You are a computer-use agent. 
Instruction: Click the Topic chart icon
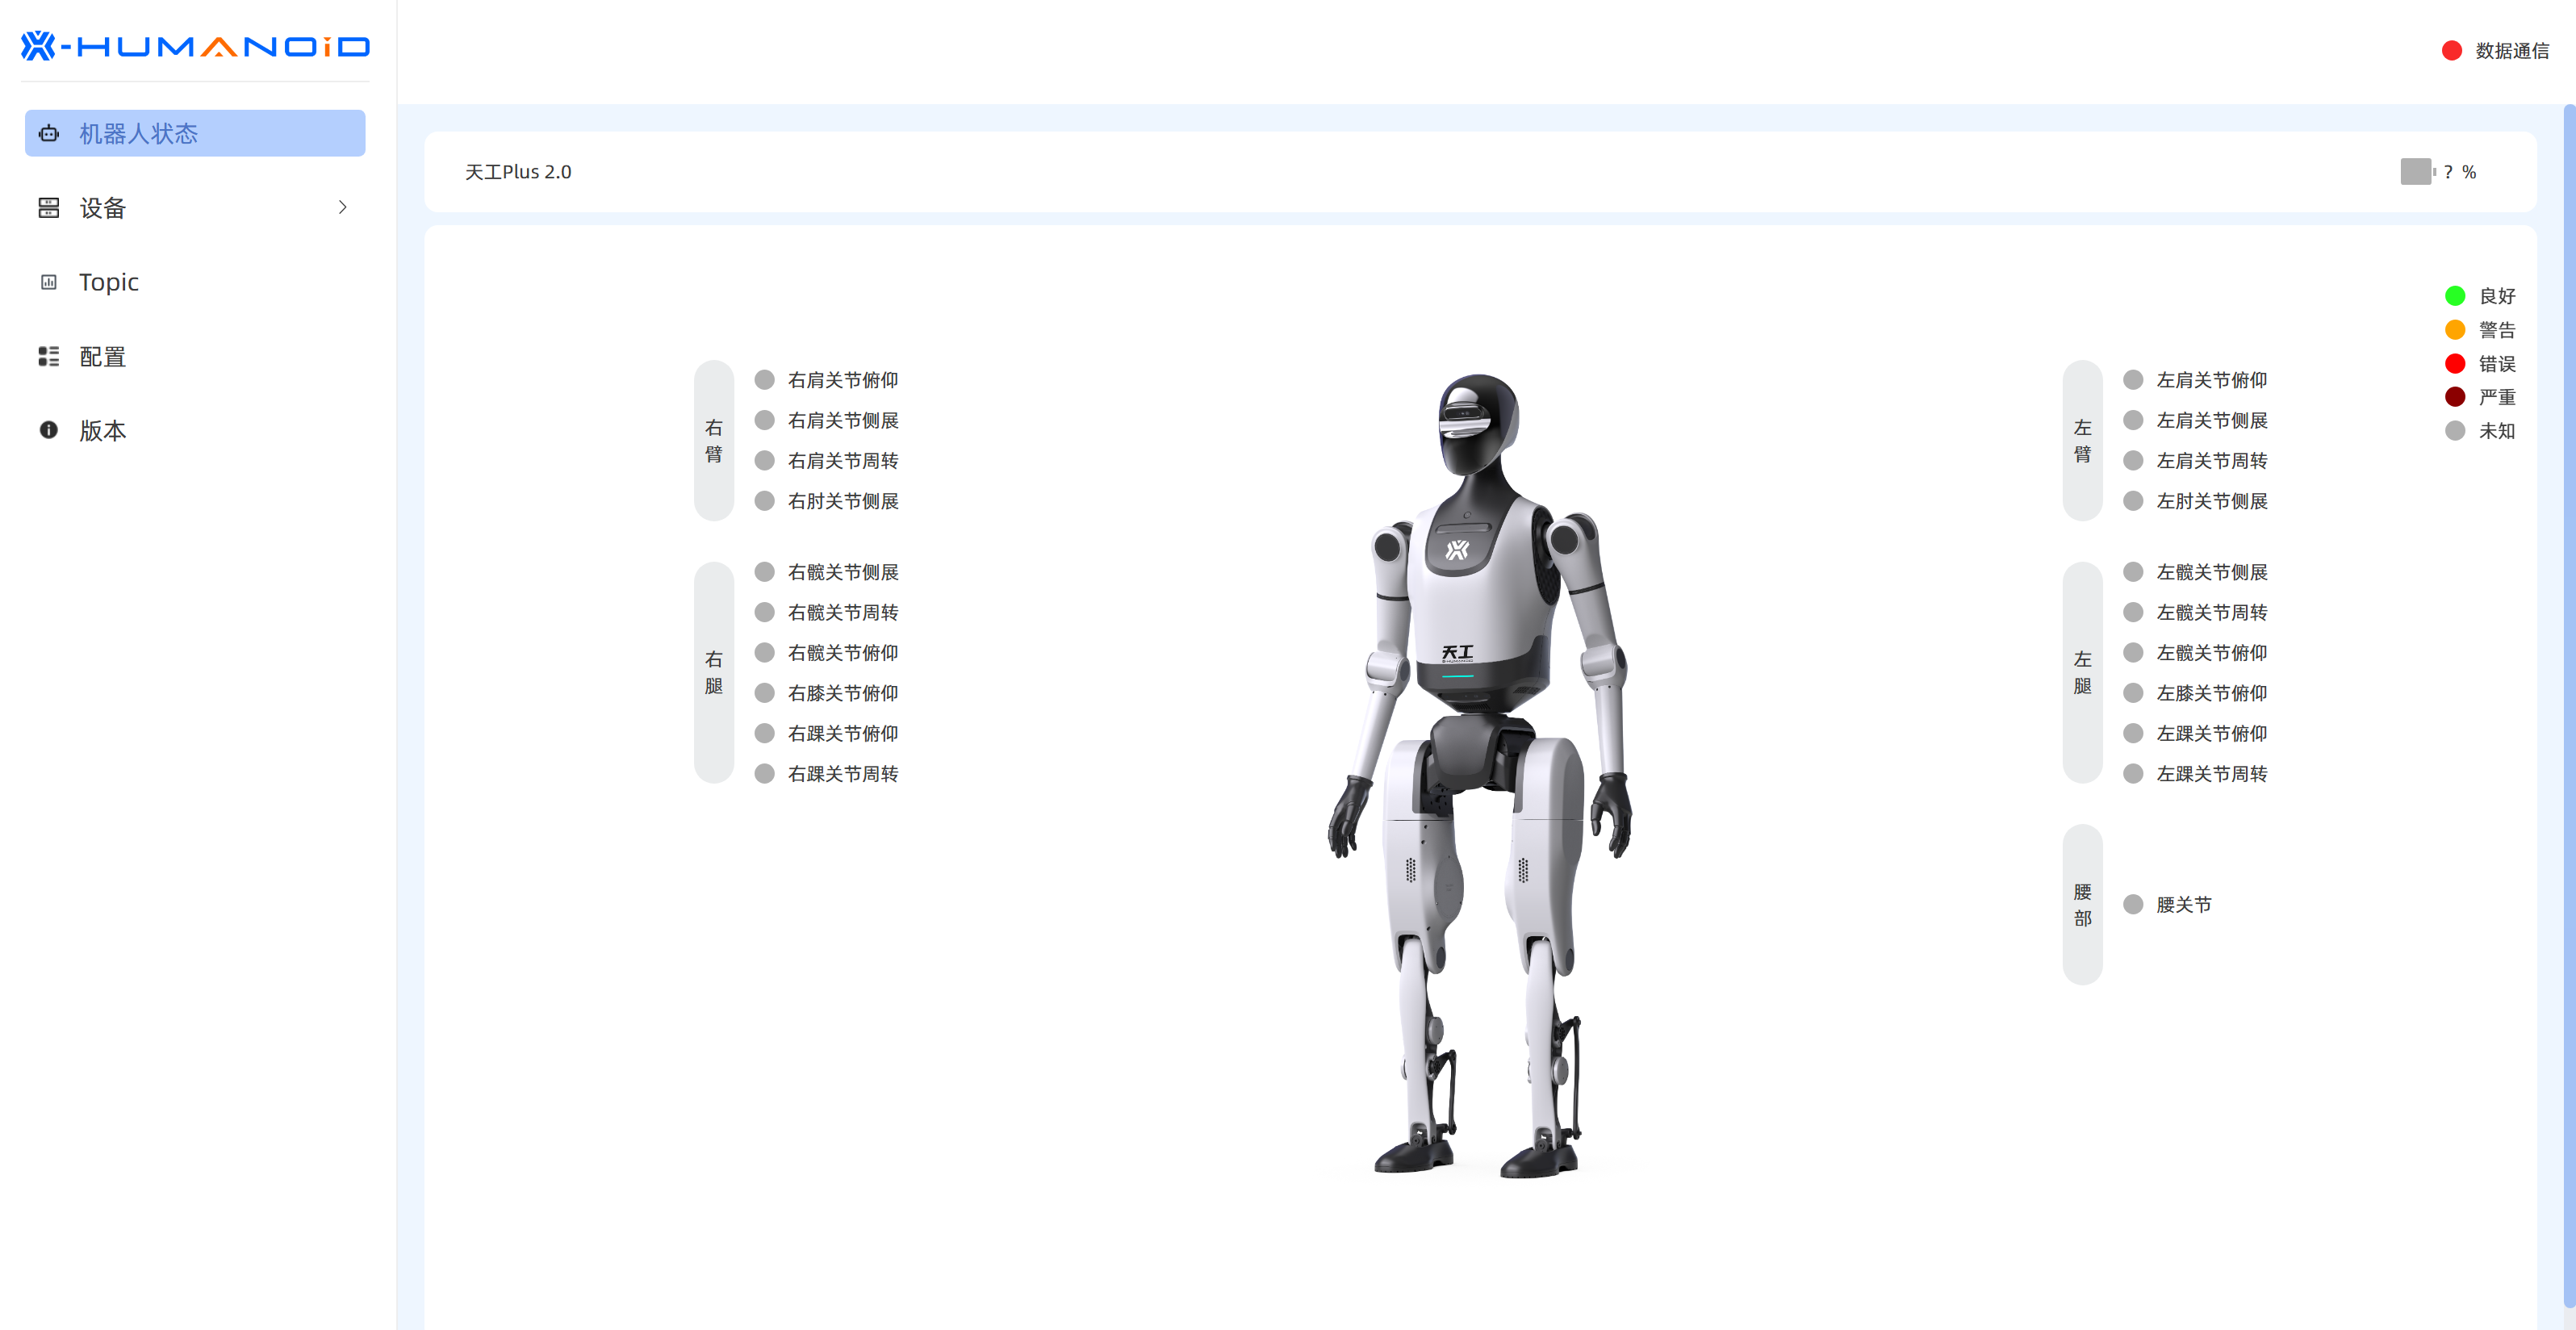[48, 282]
